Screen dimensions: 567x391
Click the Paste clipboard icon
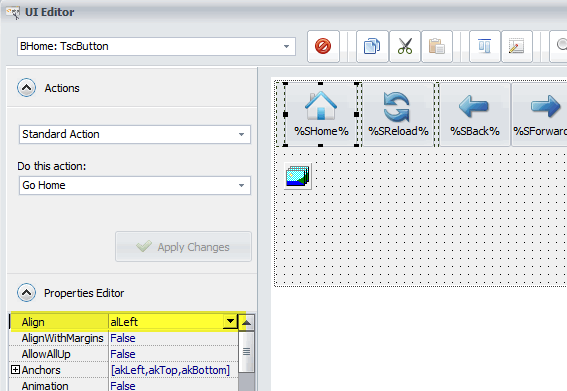(x=436, y=46)
